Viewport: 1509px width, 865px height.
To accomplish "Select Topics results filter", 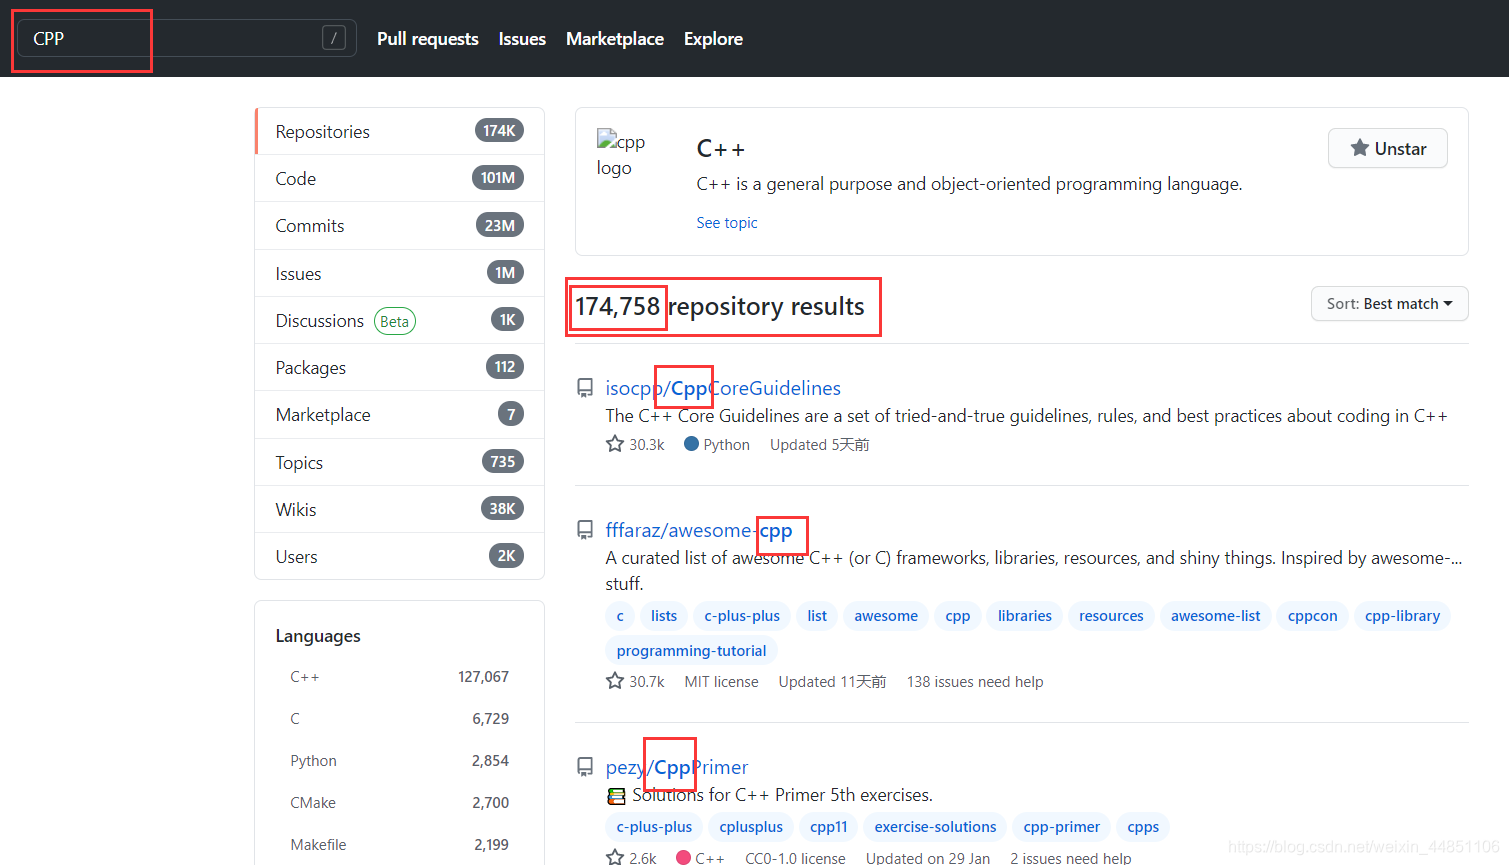I will (x=400, y=462).
